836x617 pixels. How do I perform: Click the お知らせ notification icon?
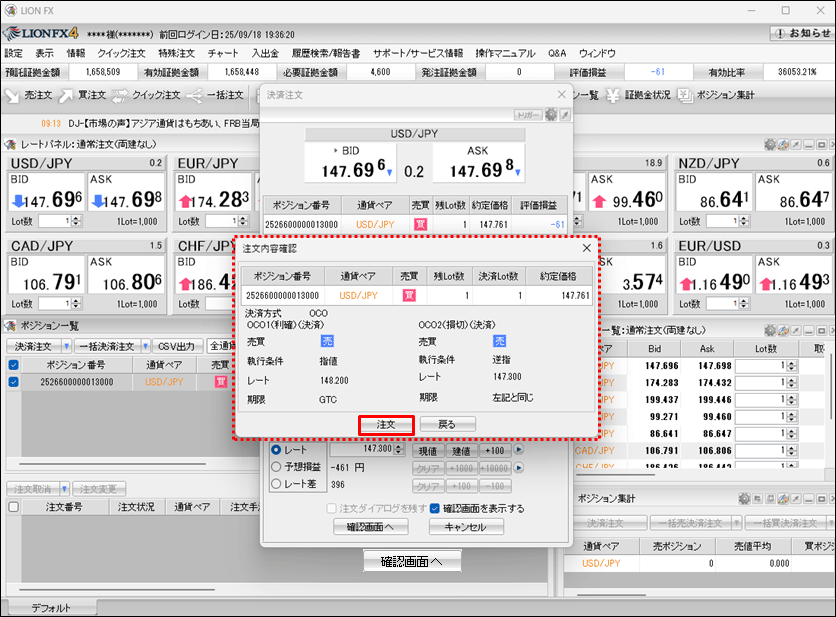779,33
